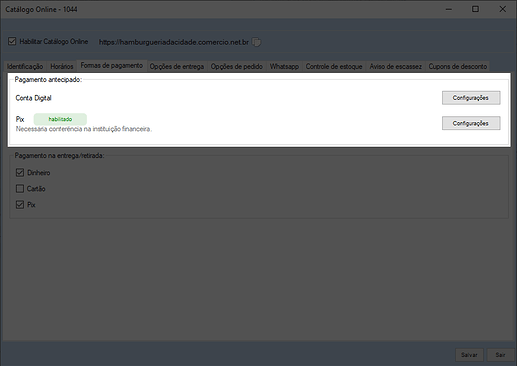
Task: Open the hamburgueriadacidade.comercio.net.br link
Action: click(x=174, y=42)
